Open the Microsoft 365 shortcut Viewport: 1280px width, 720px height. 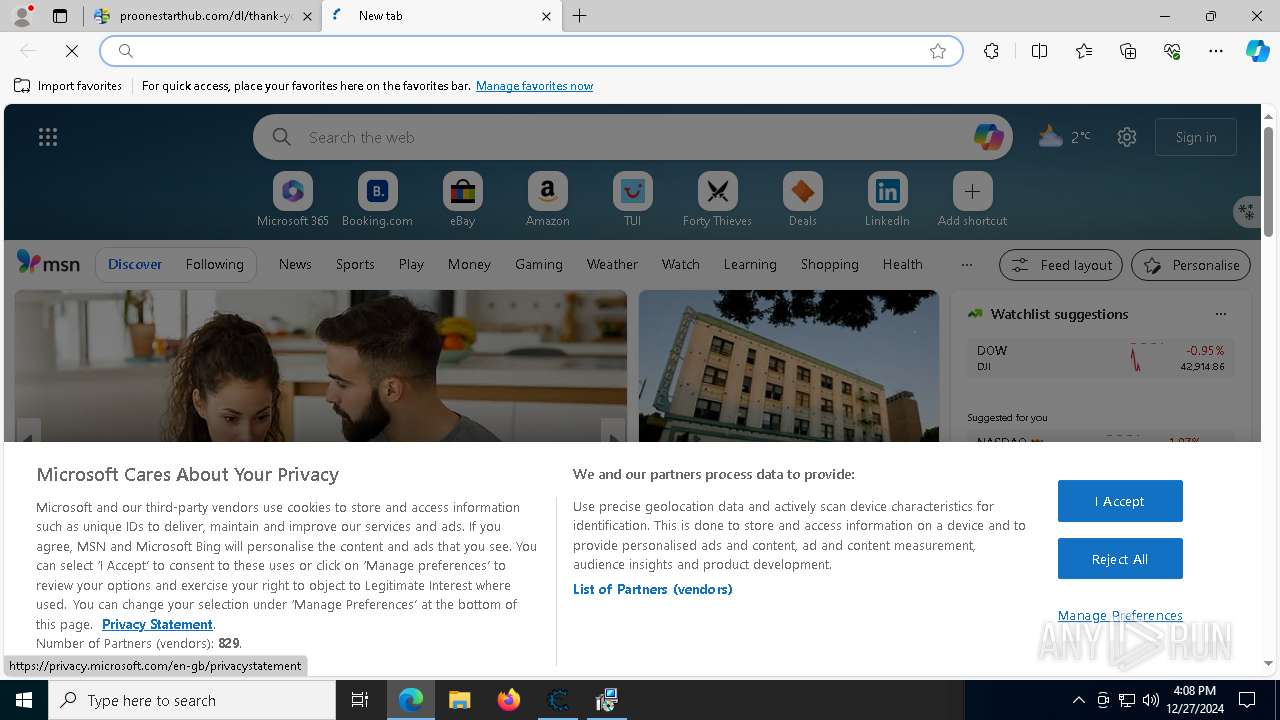[292, 199]
